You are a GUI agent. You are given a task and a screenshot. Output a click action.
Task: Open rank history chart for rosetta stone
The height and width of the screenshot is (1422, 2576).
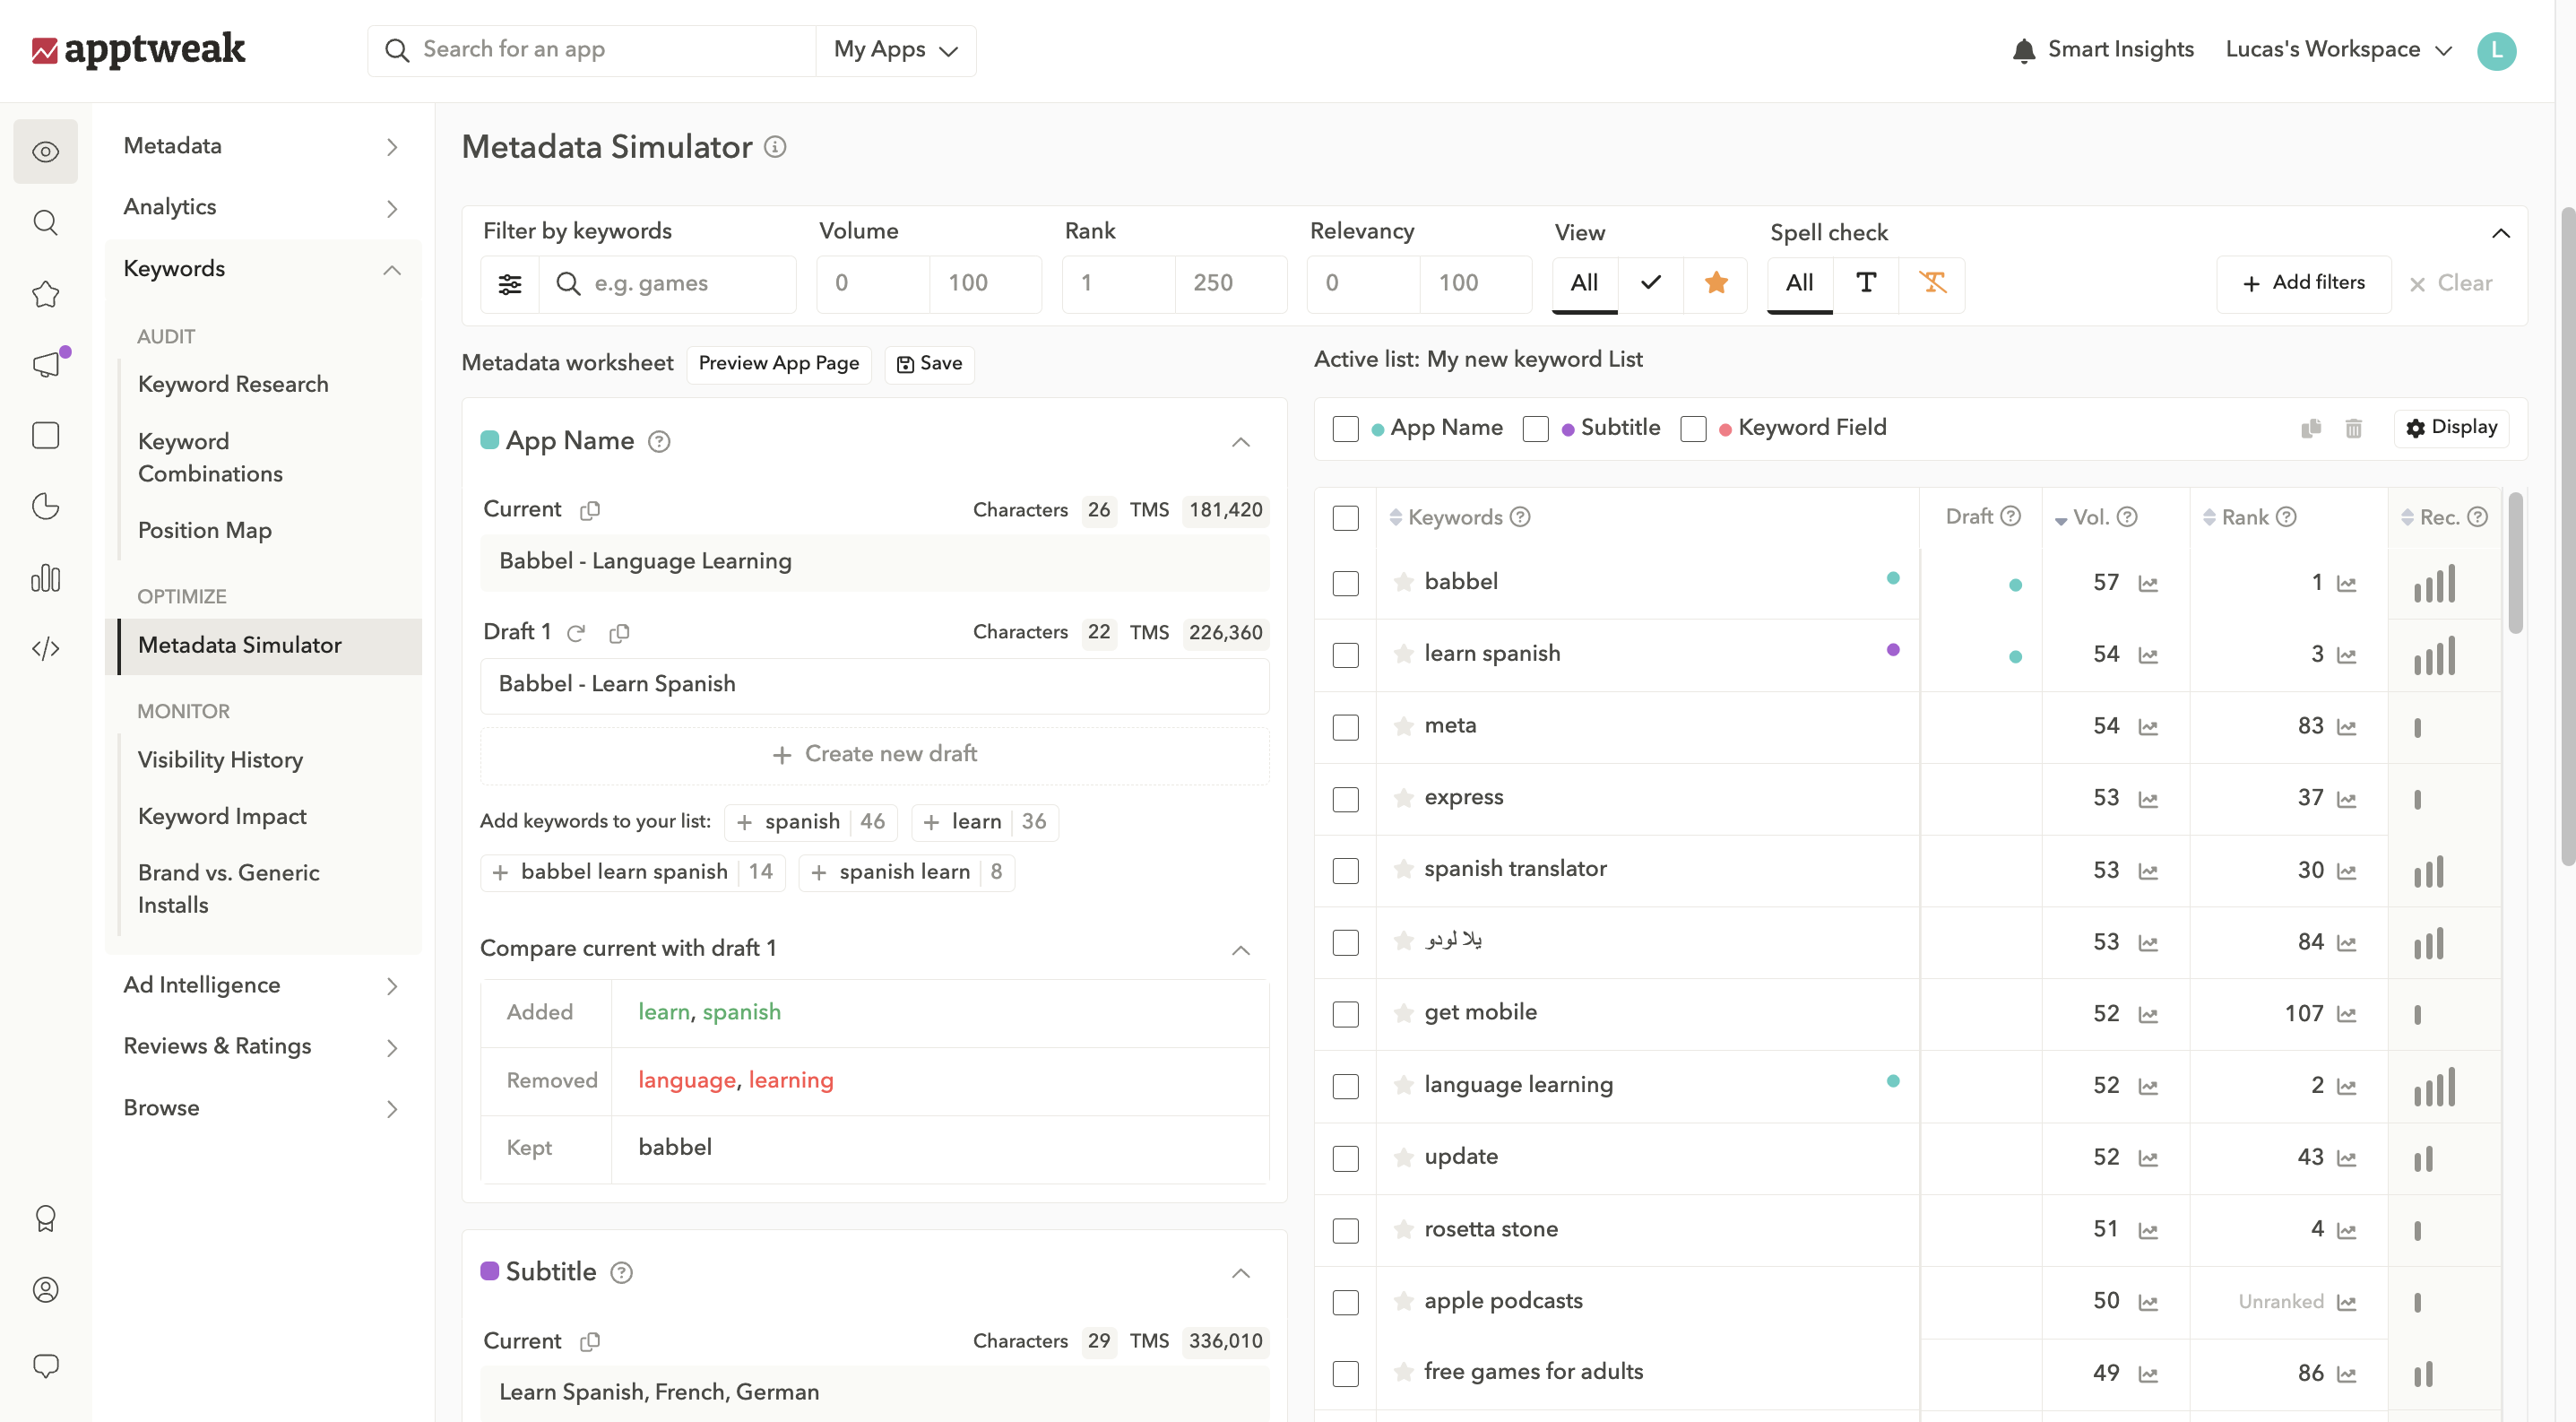[x=2347, y=1230]
